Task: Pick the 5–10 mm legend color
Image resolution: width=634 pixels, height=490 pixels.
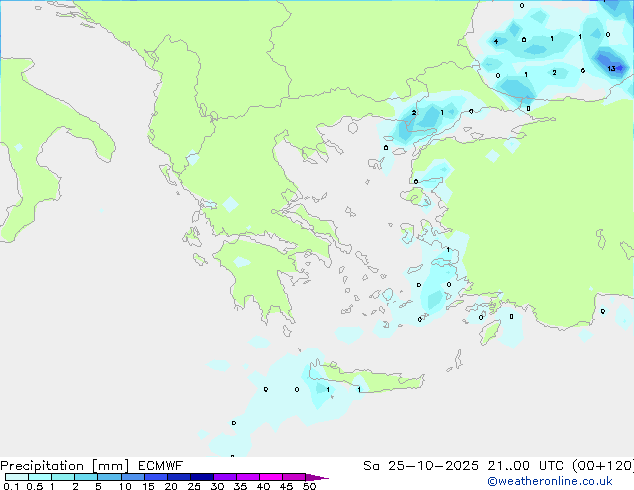Action: (109, 477)
